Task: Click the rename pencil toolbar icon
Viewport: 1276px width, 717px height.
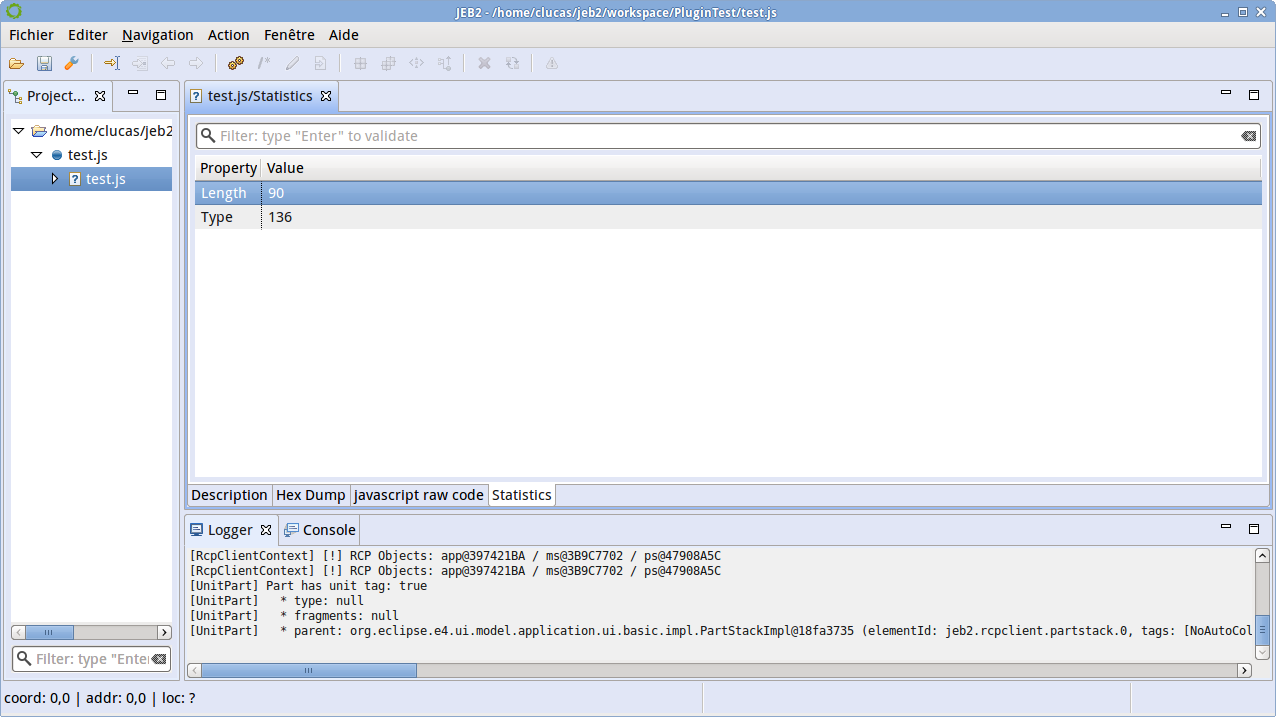Action: pos(292,63)
